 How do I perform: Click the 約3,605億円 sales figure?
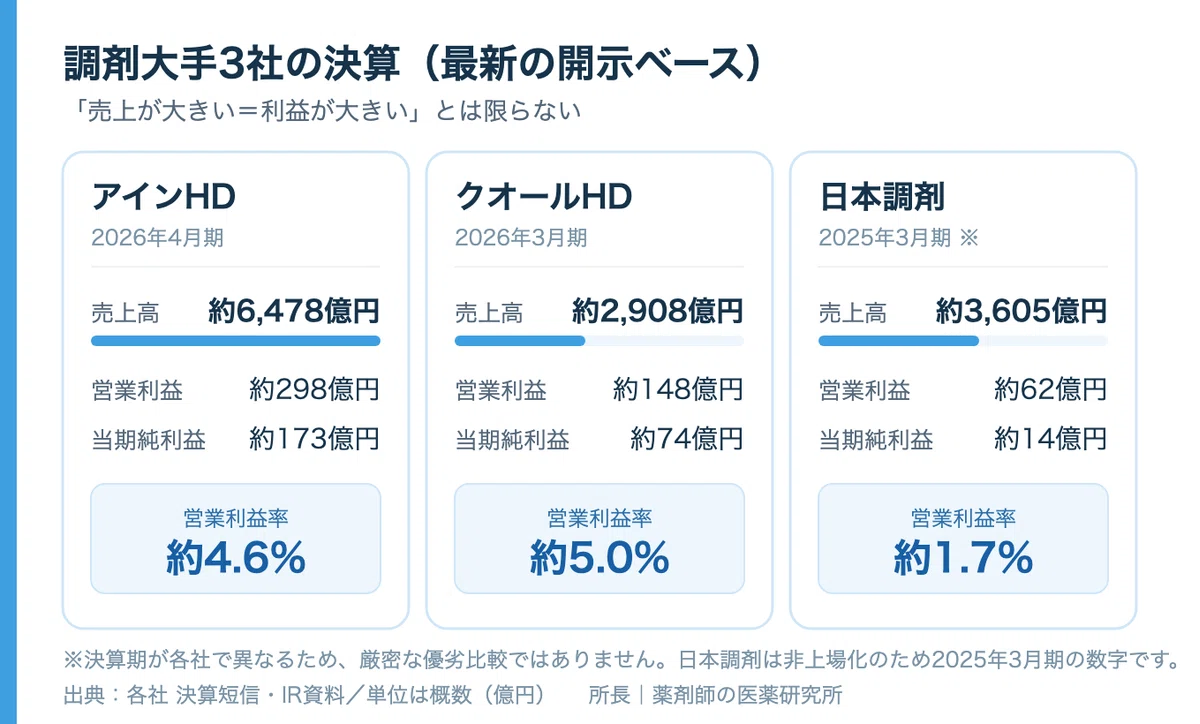1021,311
